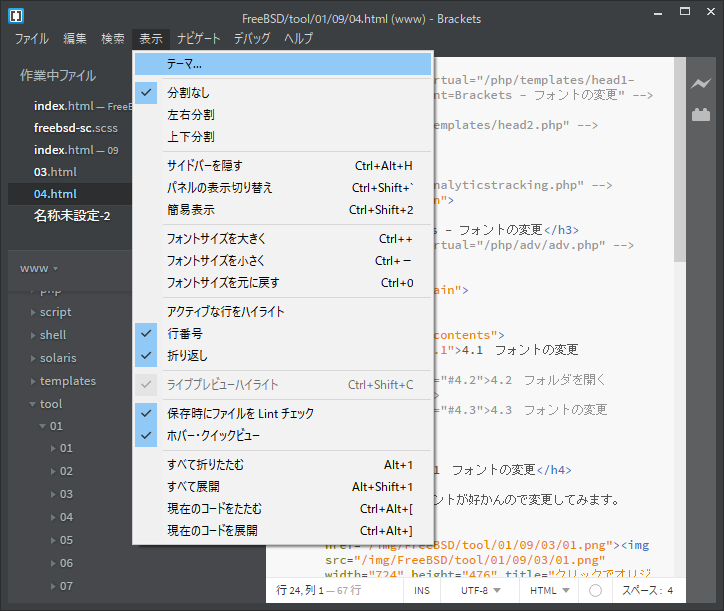Close the open 表示 menu
Screen dimensions: 724x611
click(151, 38)
